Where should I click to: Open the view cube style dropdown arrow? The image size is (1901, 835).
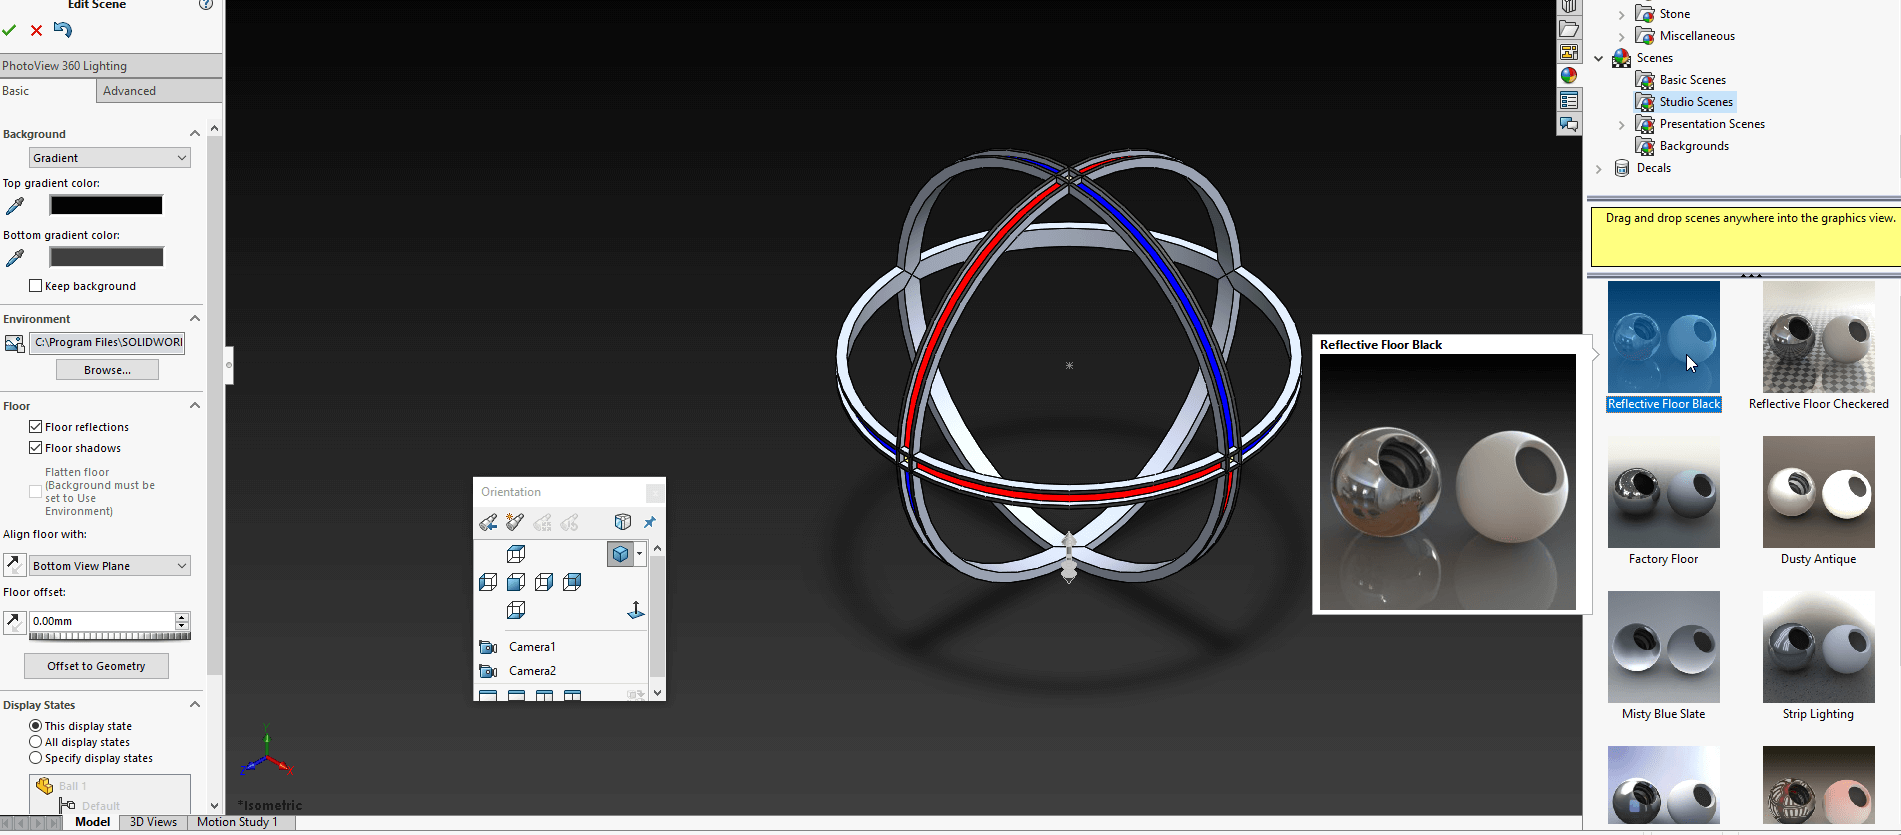pos(639,554)
